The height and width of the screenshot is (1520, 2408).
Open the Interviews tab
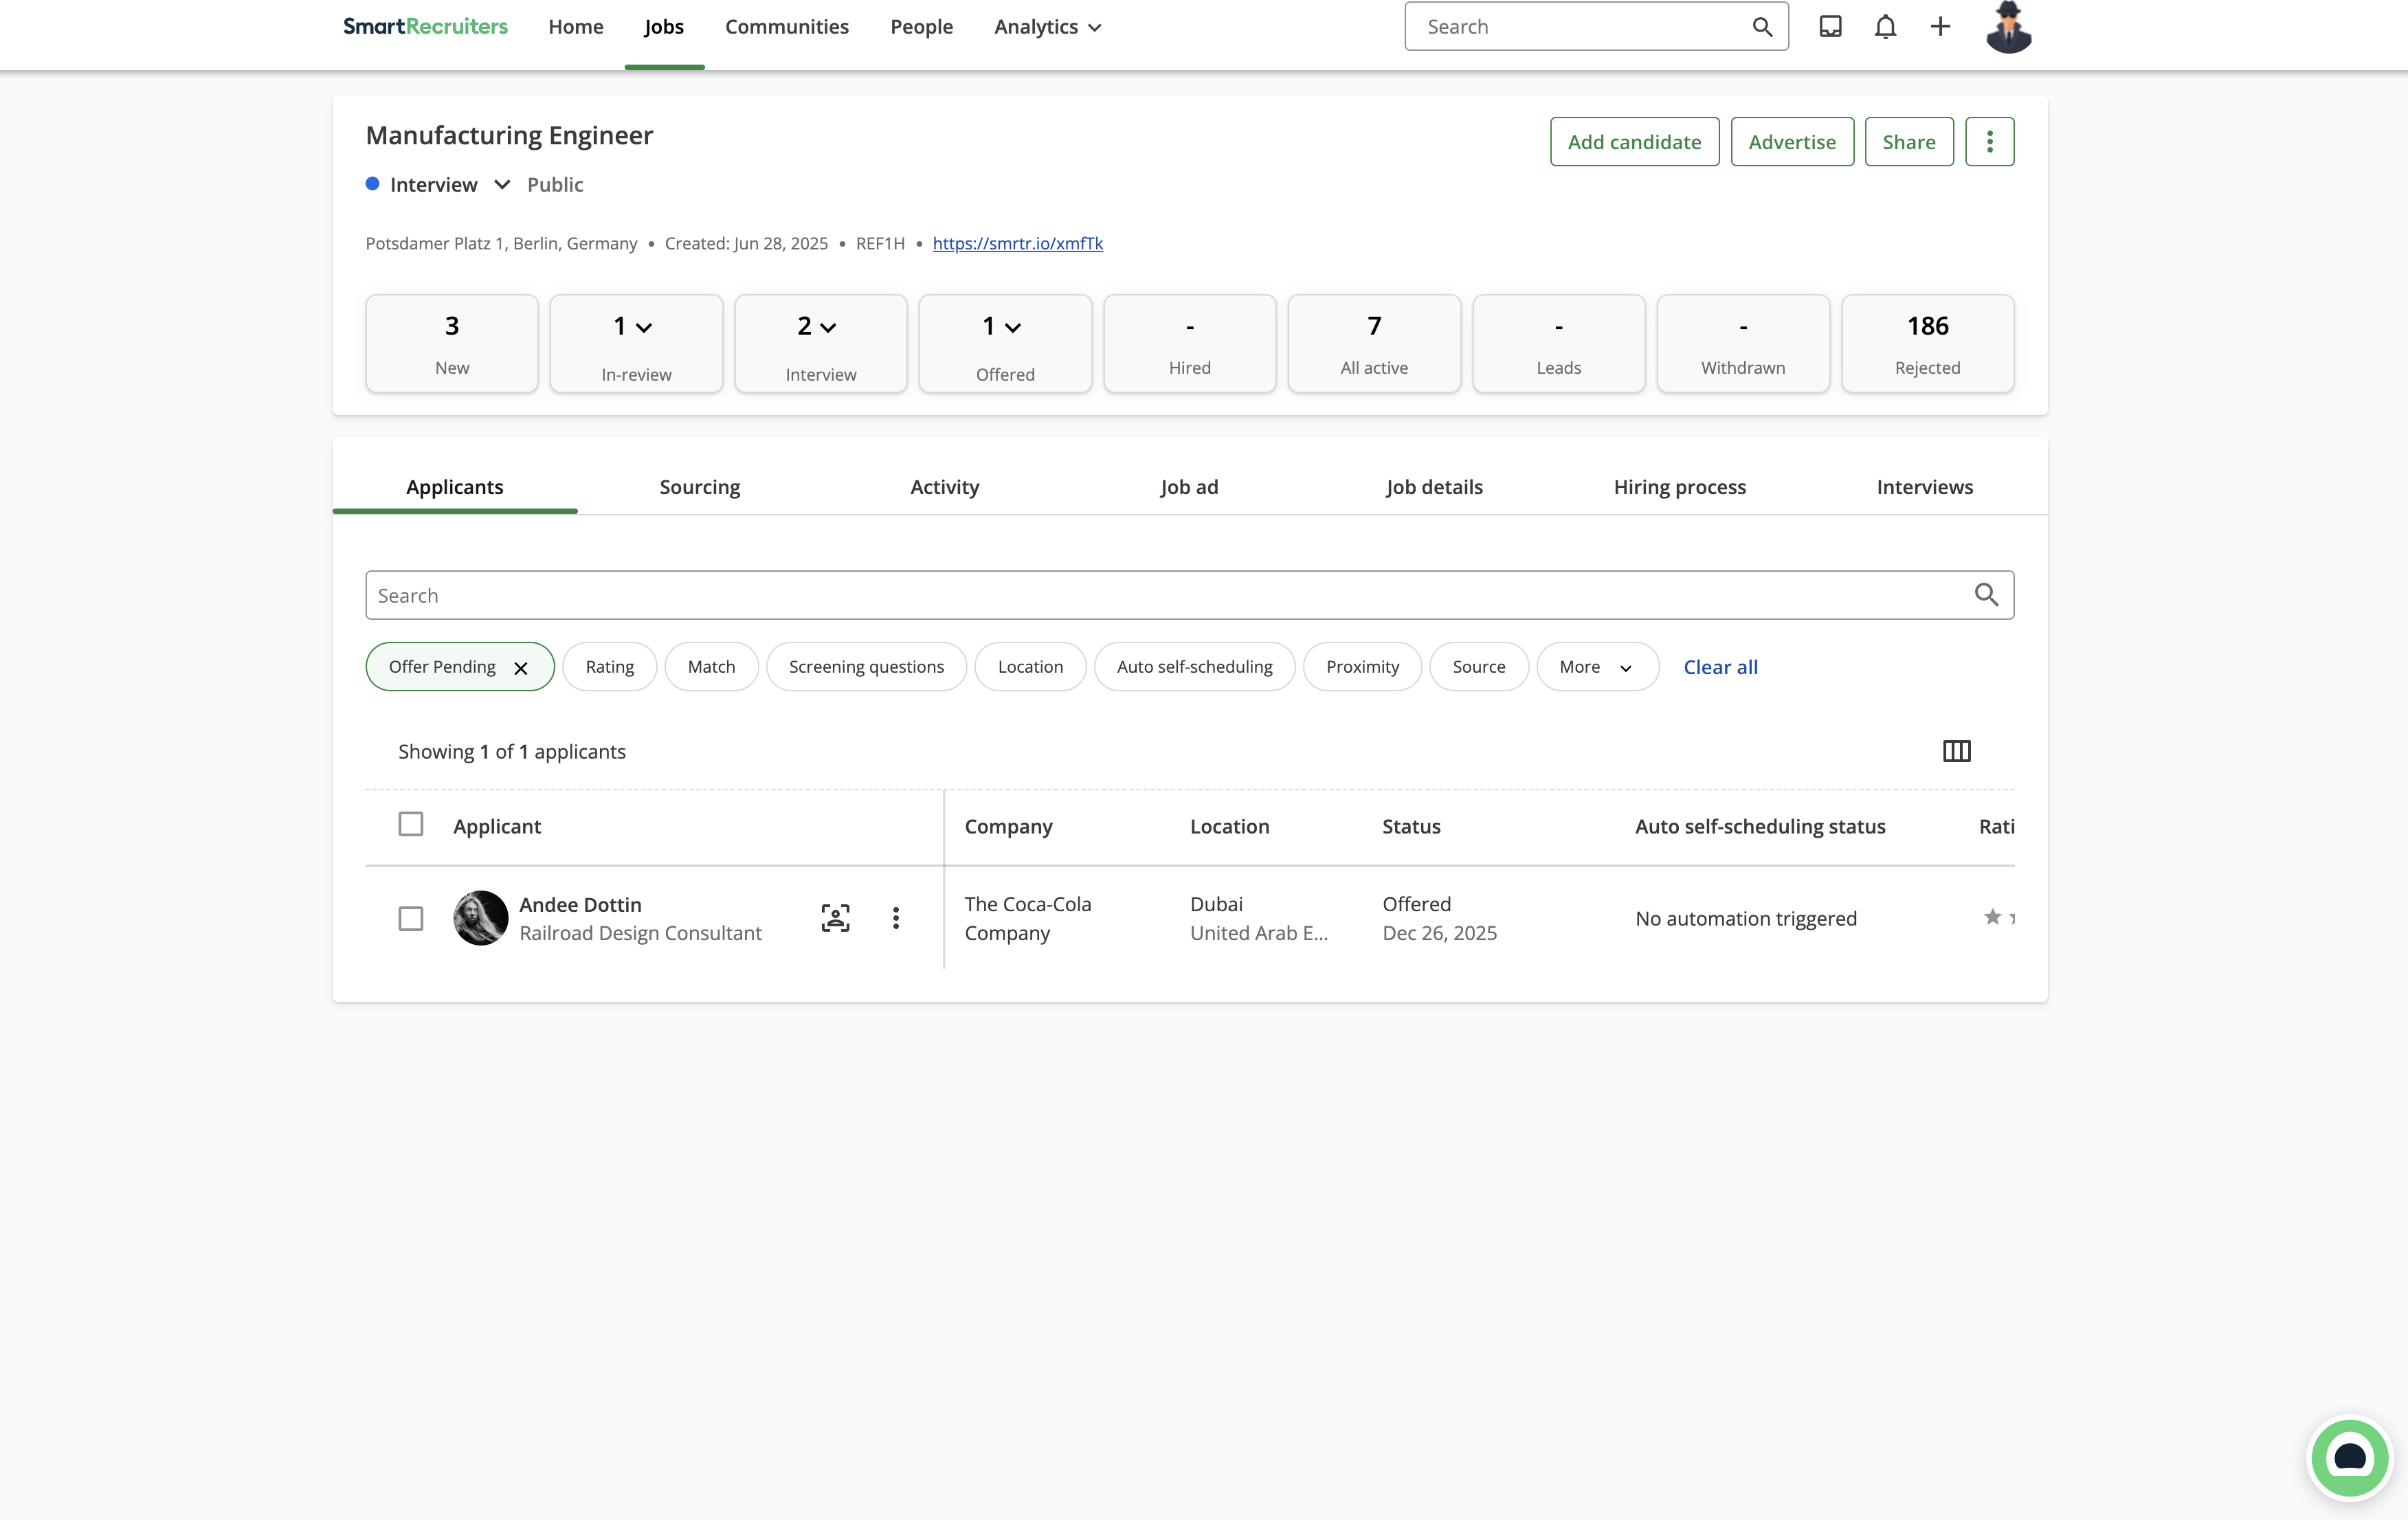(1924, 488)
